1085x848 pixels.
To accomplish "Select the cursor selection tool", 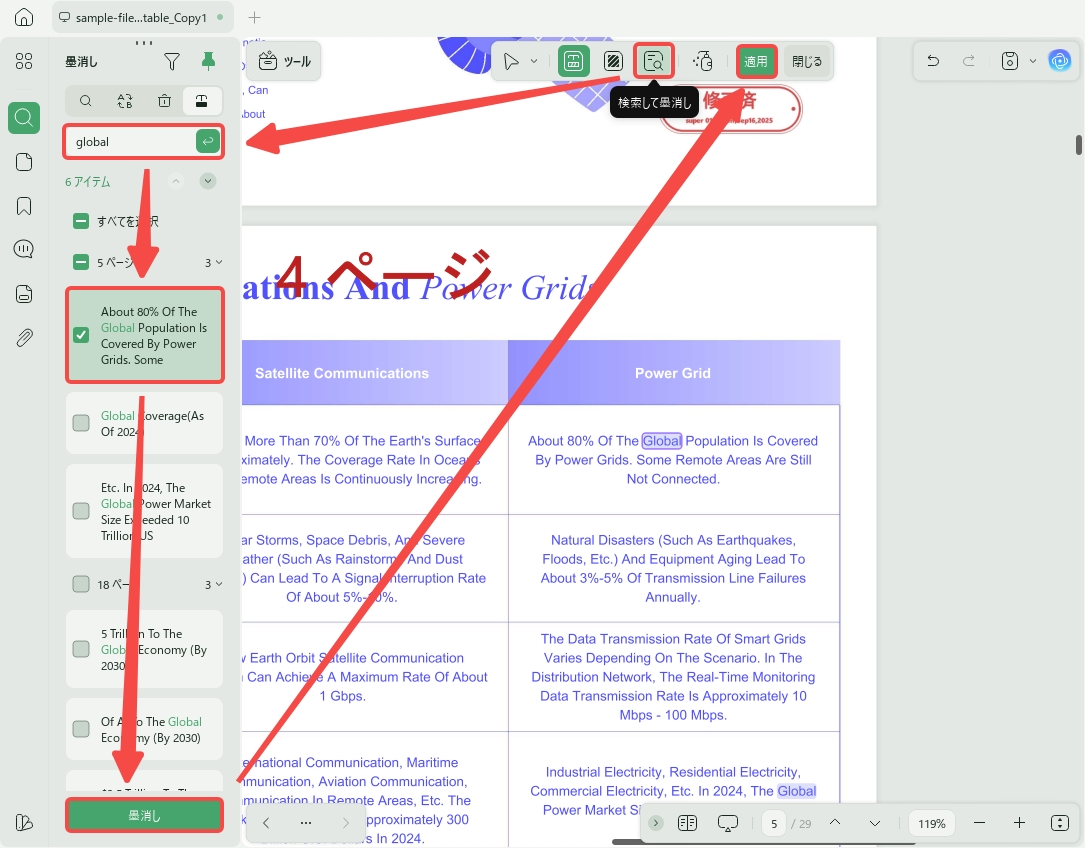I will click(511, 62).
